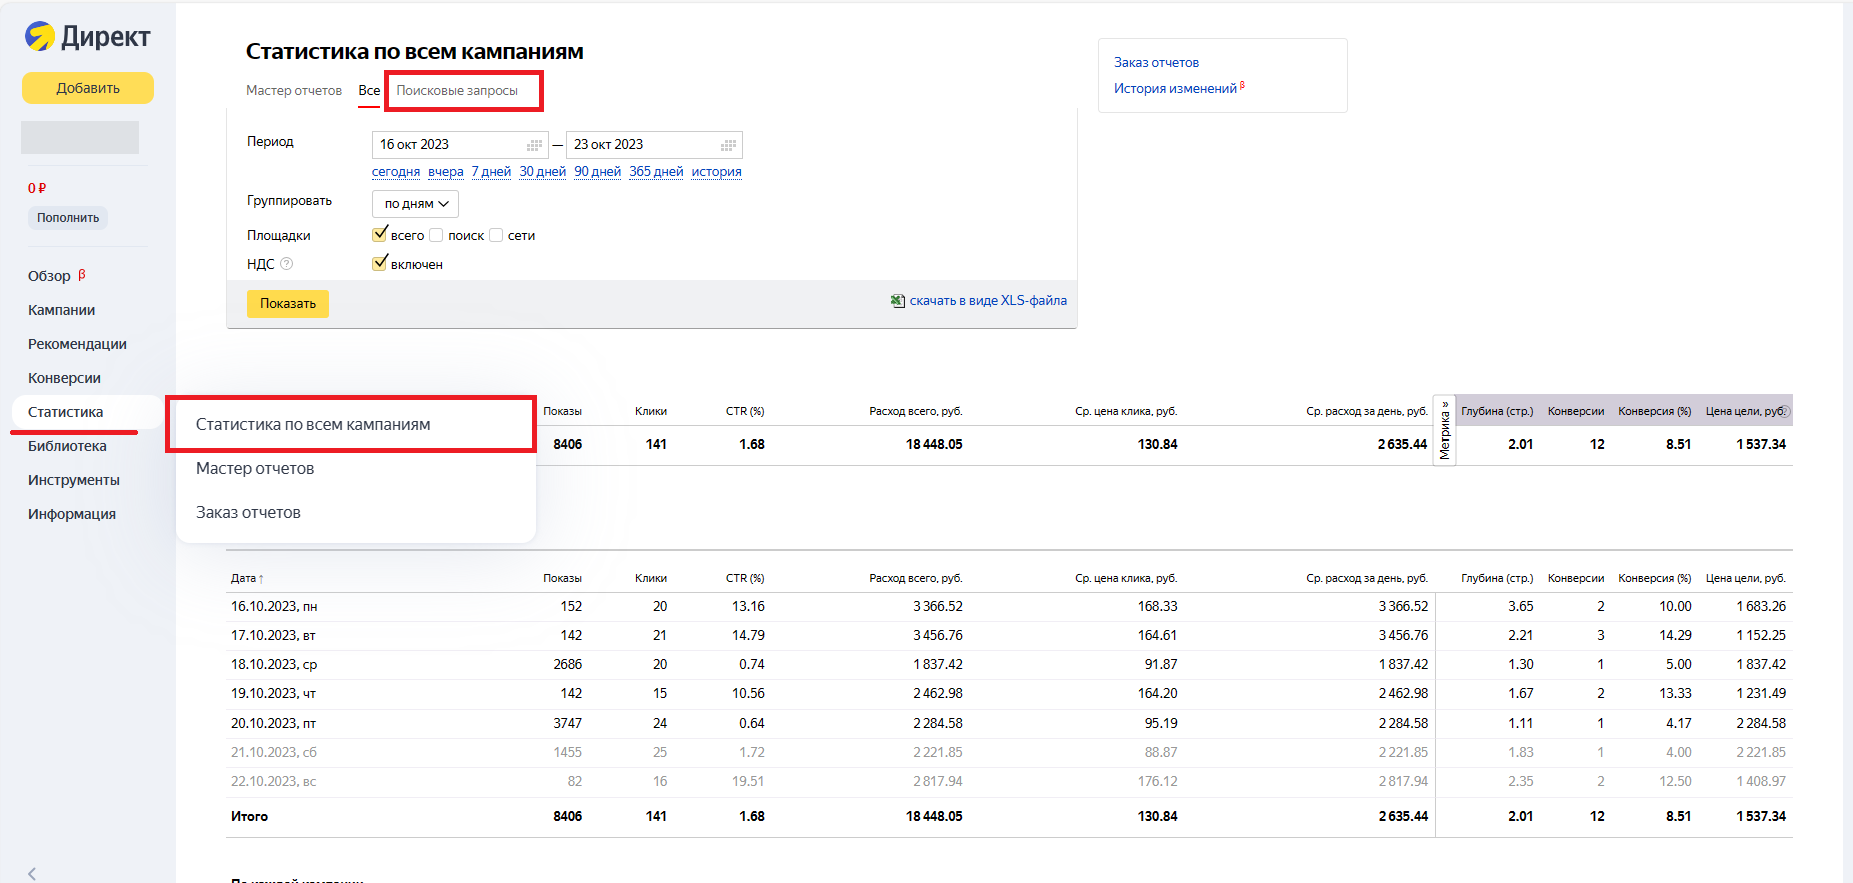Click balance amount '0 ₽'

[37, 188]
